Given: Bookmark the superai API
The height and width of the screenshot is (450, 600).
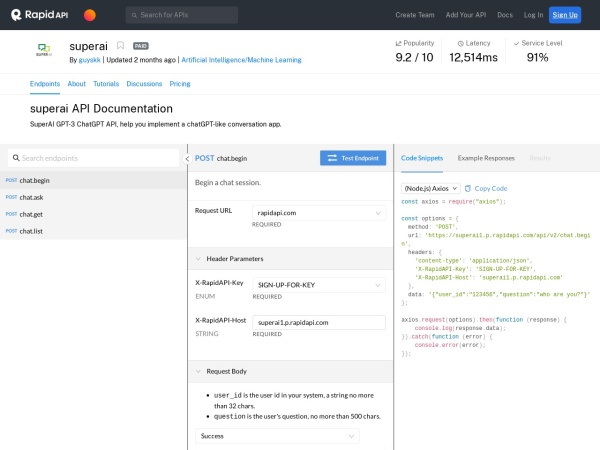Looking at the screenshot, I should 121,46.
